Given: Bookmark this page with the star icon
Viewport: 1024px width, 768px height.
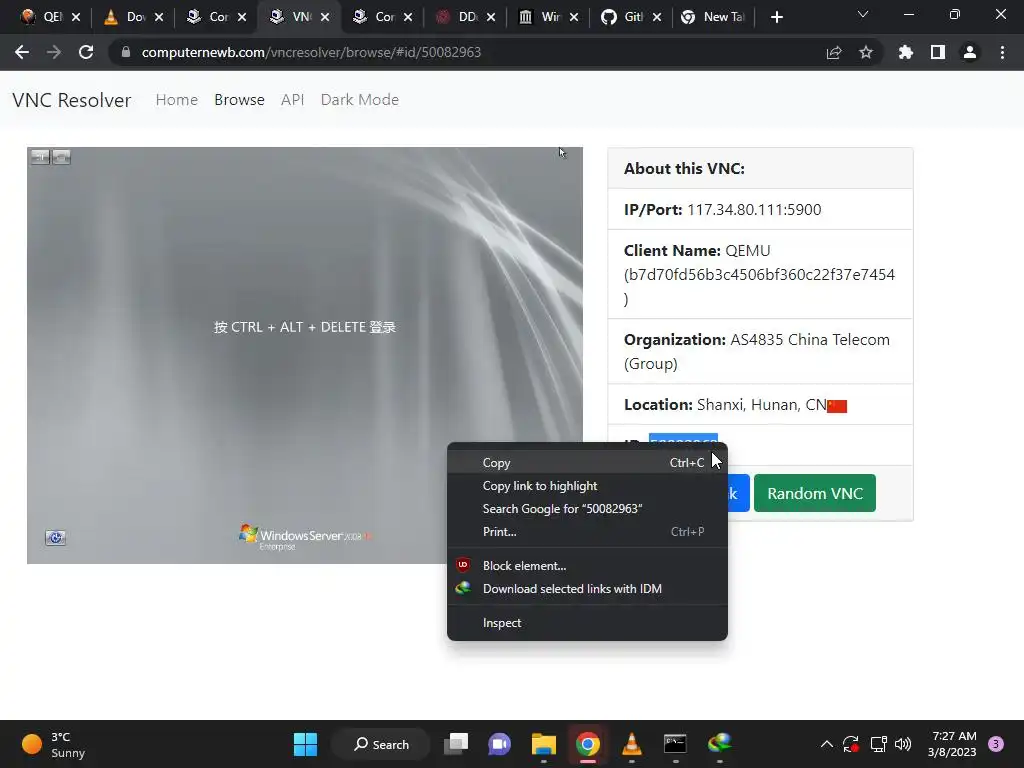Looking at the screenshot, I should [x=866, y=52].
